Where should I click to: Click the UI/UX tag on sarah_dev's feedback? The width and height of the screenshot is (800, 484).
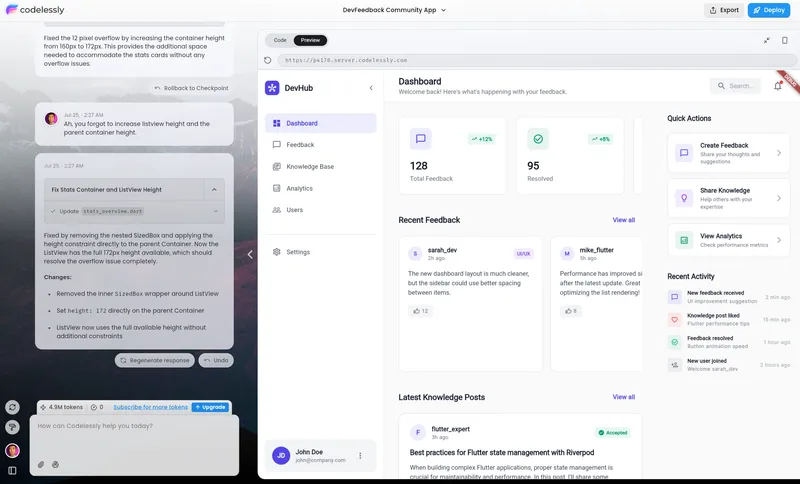523,253
